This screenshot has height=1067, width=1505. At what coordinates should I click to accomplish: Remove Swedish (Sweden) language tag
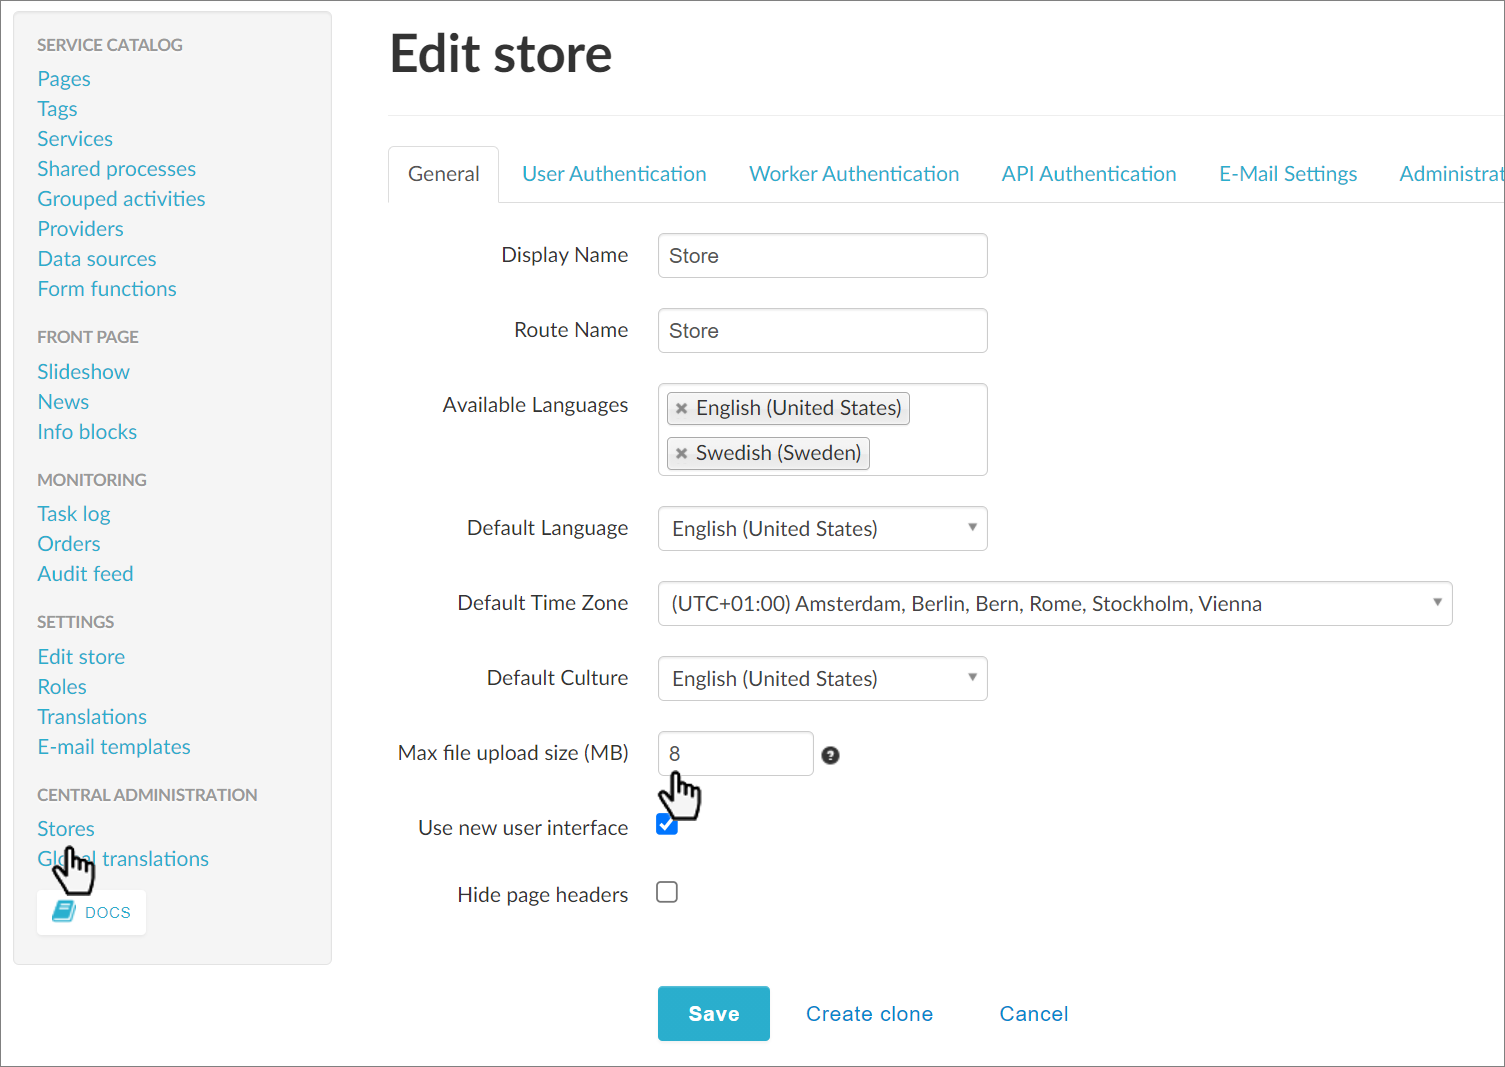click(x=681, y=453)
